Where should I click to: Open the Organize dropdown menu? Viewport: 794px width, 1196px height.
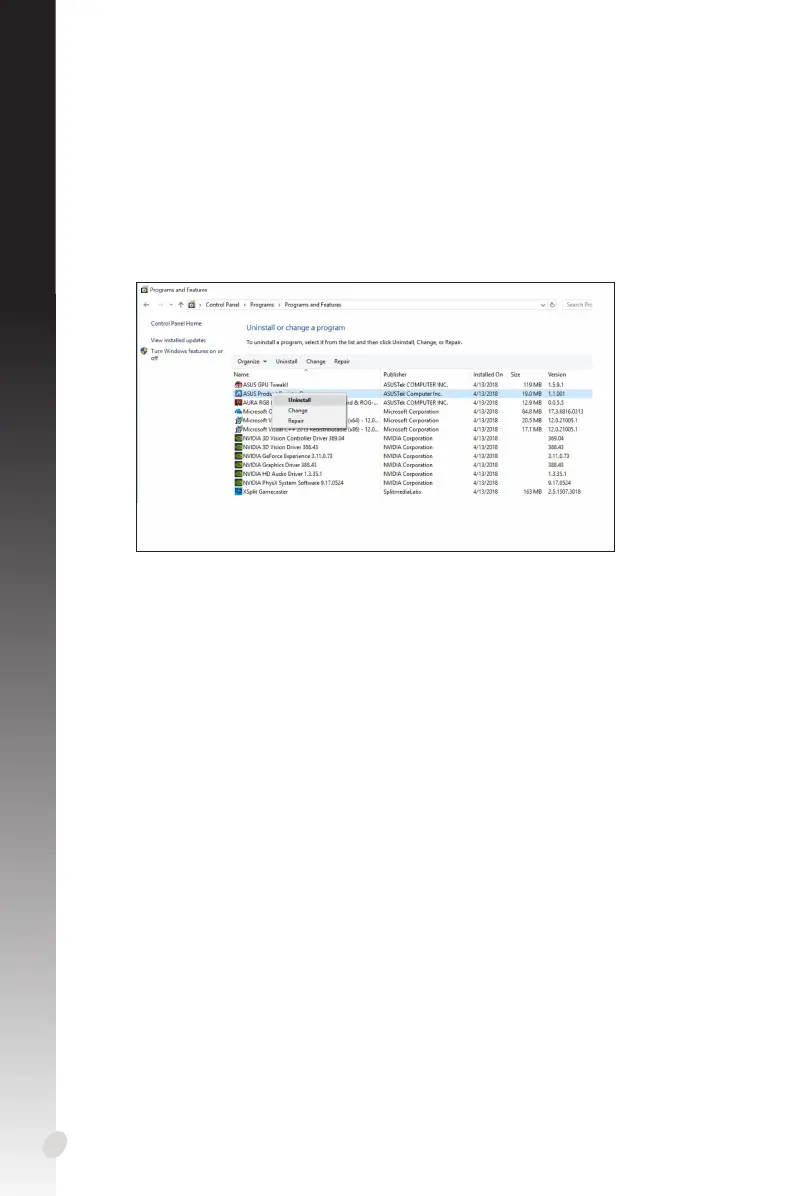(x=252, y=362)
